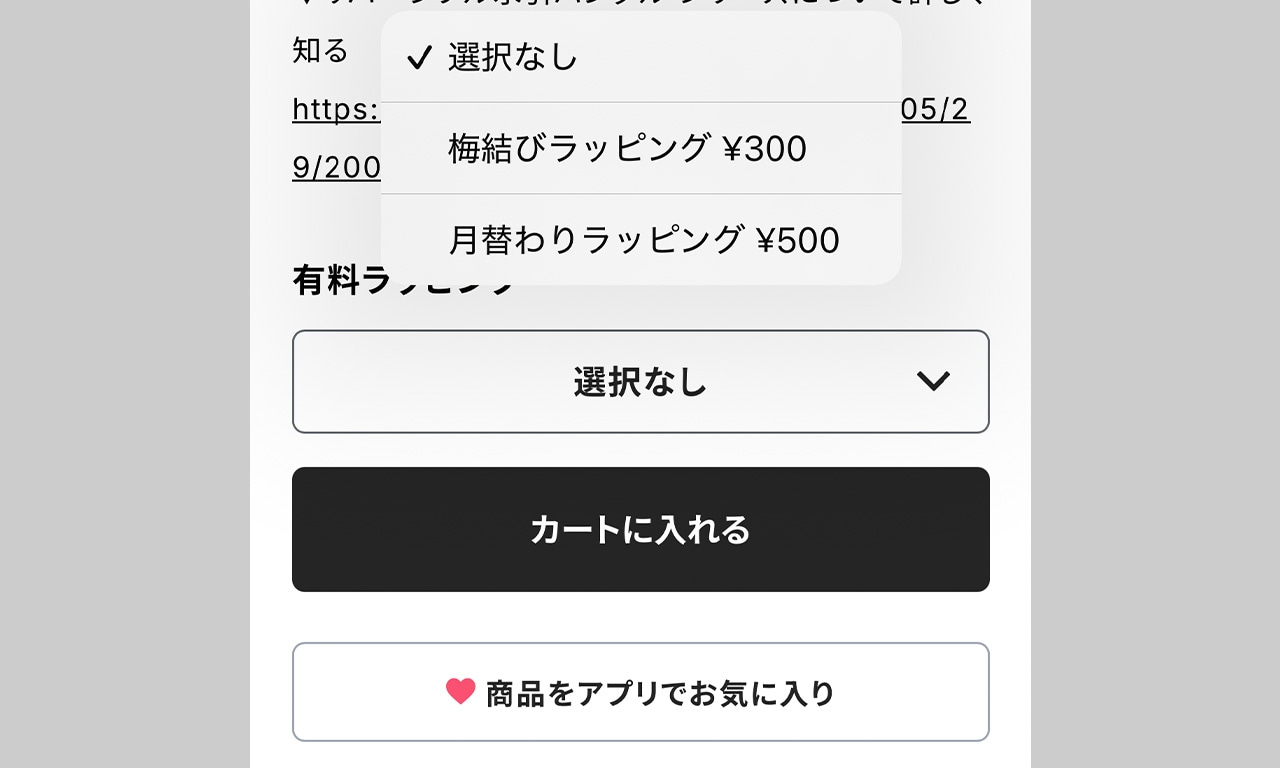The width and height of the screenshot is (1280, 768).
Task: Click the checkmark icon beside 選択なし
Action: [419, 58]
